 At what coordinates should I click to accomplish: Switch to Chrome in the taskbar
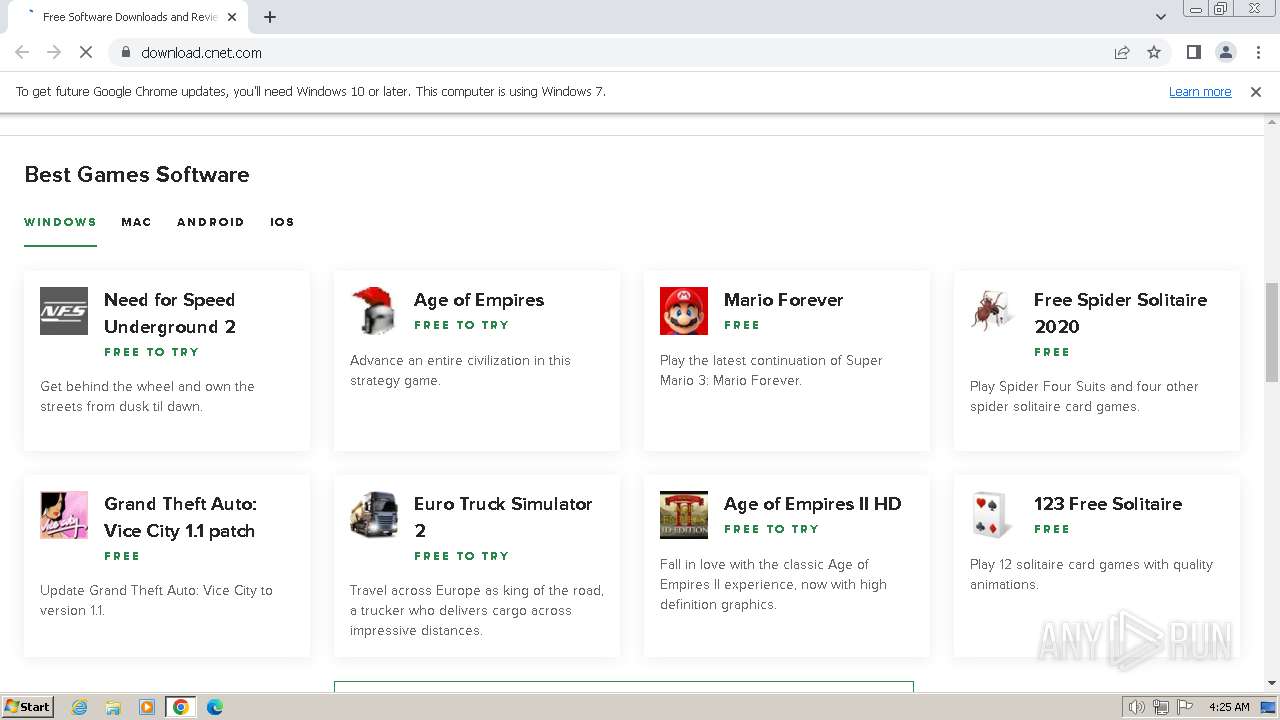pyautogui.click(x=181, y=707)
